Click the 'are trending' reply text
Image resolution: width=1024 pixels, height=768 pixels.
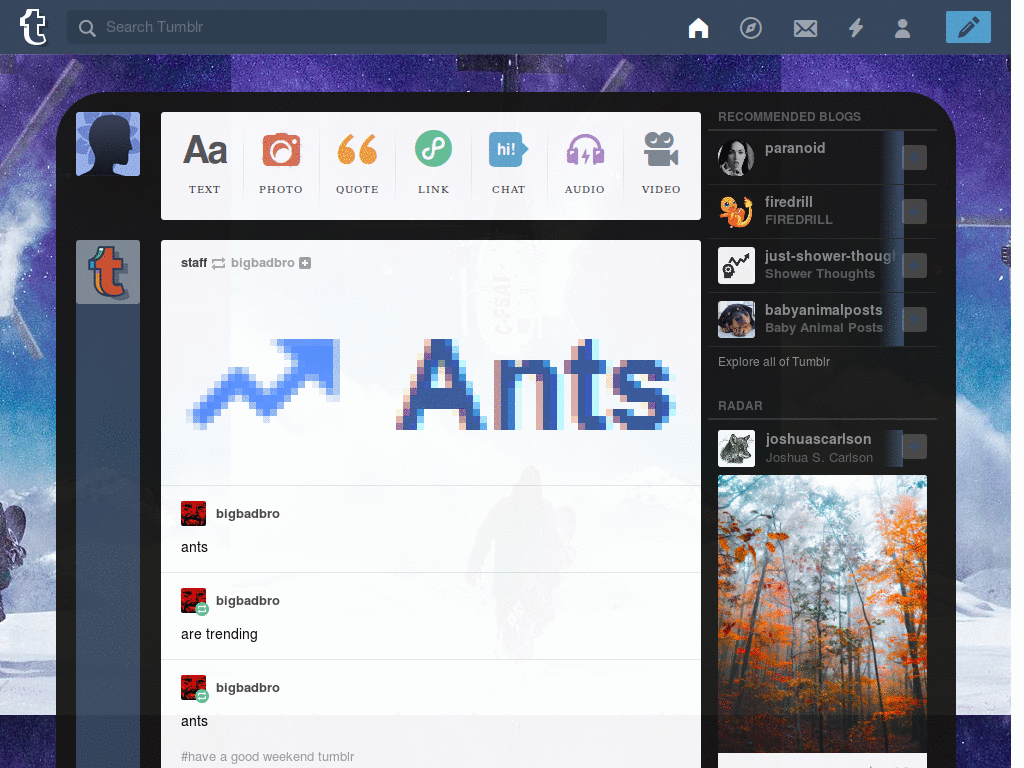tap(219, 634)
